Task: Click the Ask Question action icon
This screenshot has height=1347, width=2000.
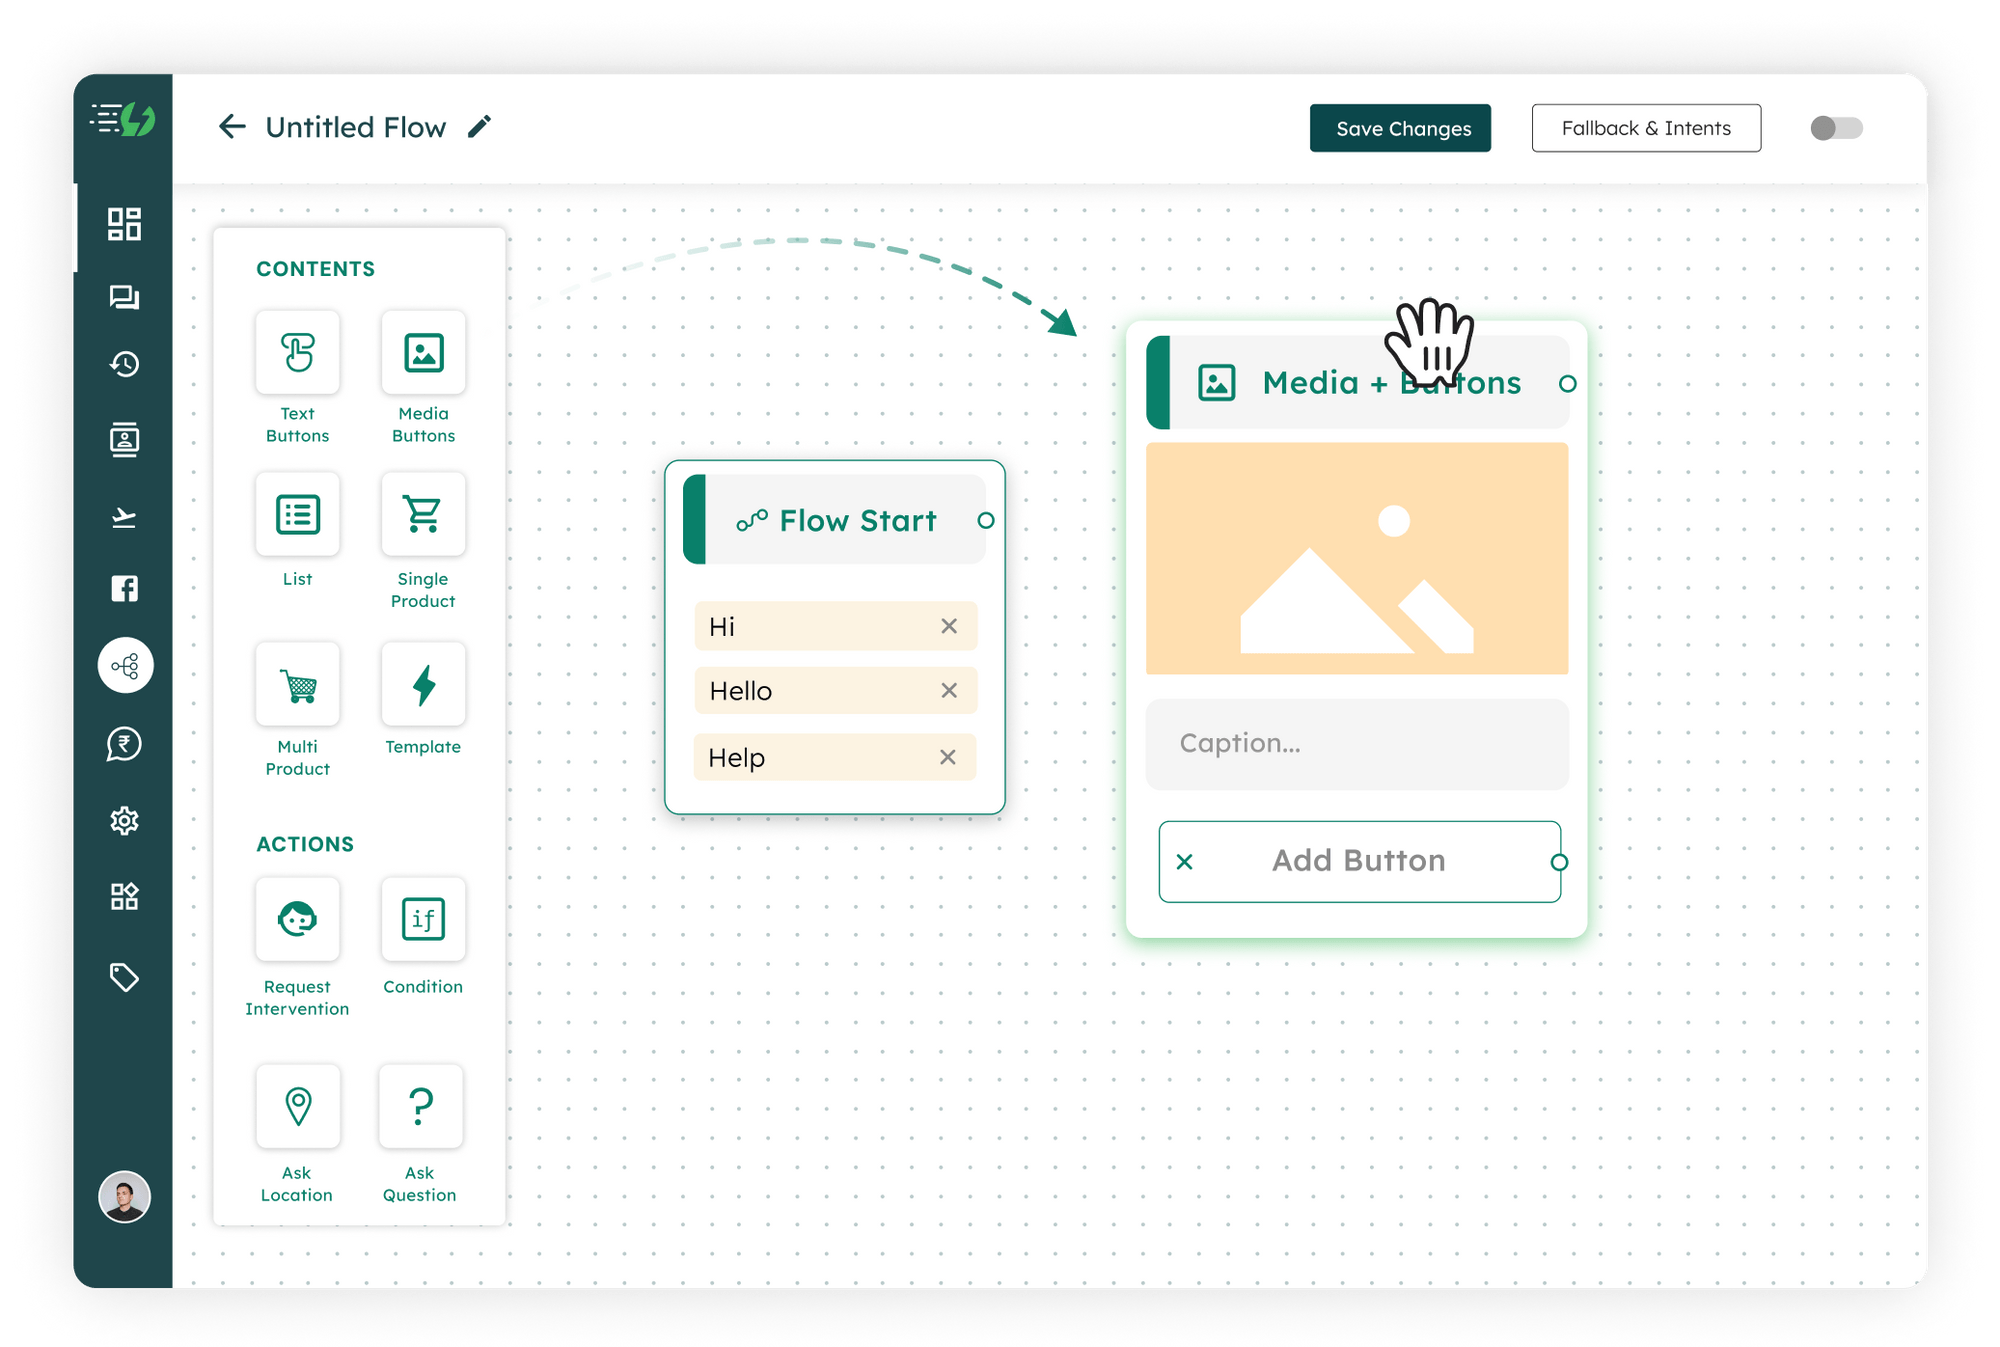Action: [421, 1106]
